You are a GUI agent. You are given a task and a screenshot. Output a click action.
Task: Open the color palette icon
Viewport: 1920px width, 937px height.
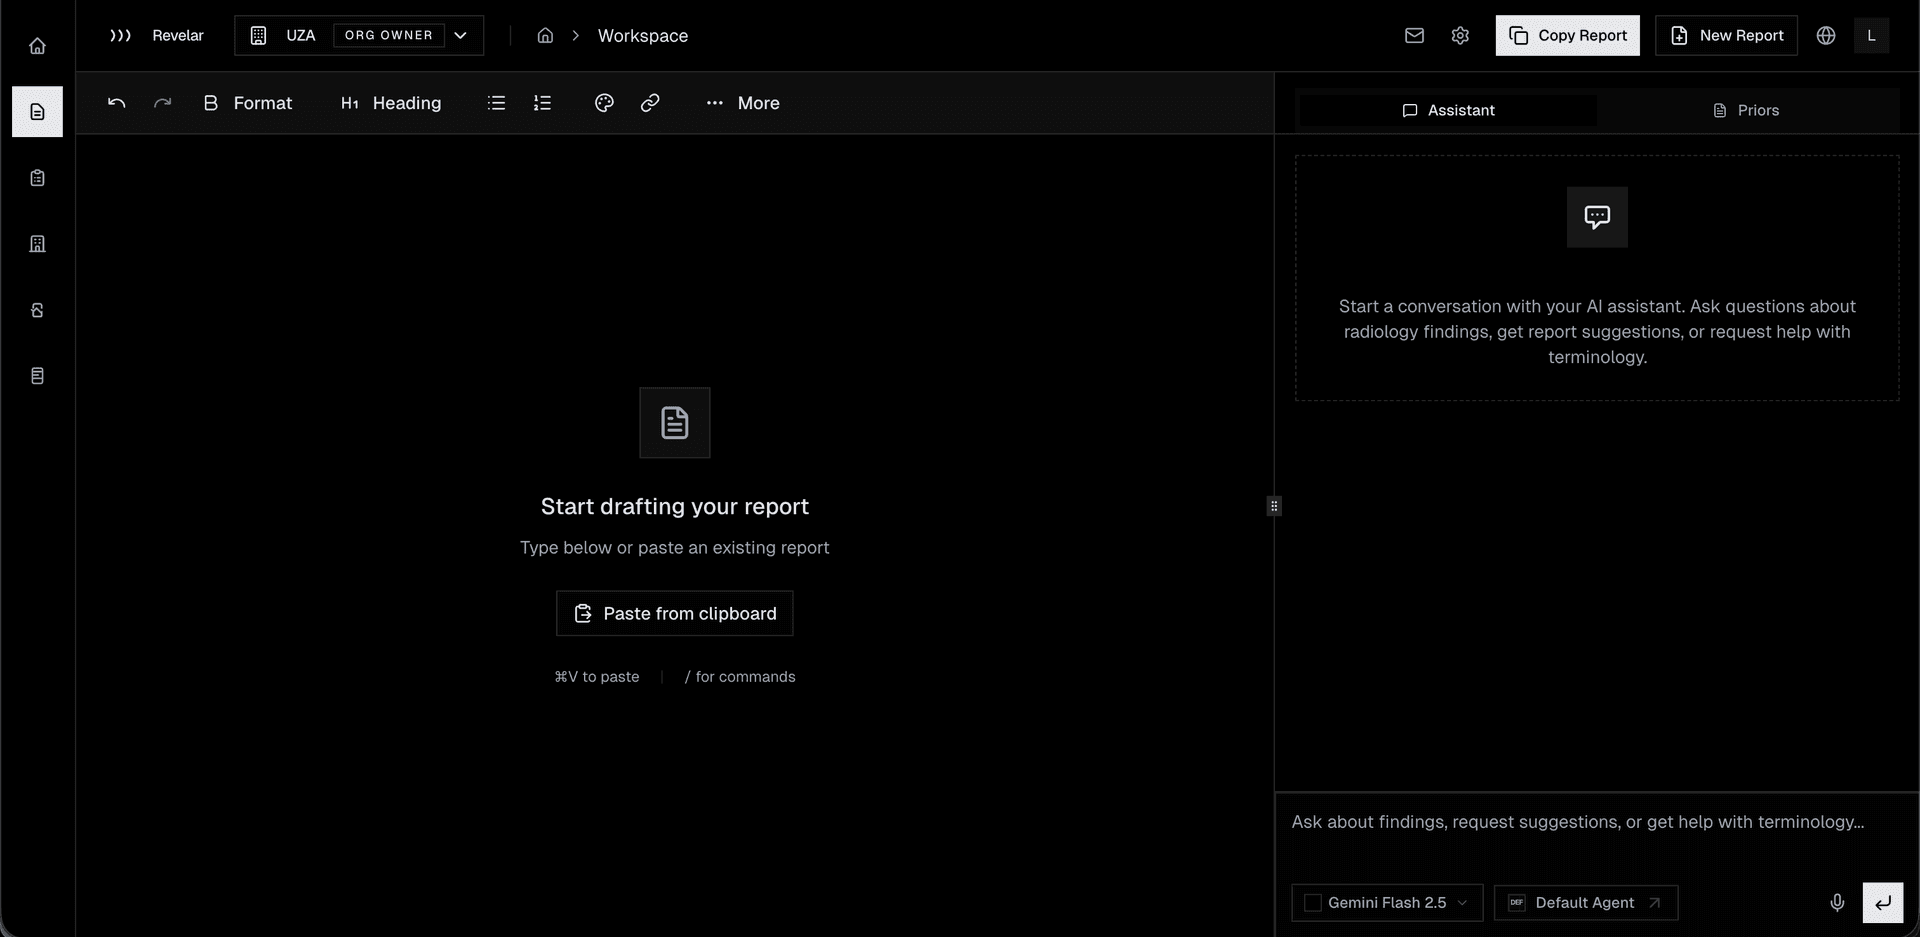pos(604,103)
